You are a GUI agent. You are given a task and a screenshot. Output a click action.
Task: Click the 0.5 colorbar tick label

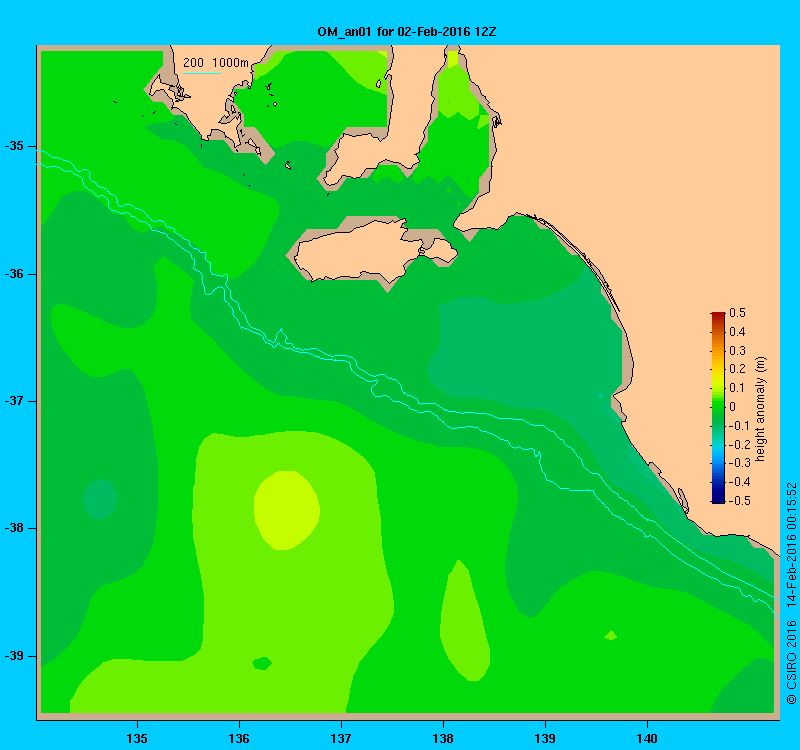click(737, 312)
